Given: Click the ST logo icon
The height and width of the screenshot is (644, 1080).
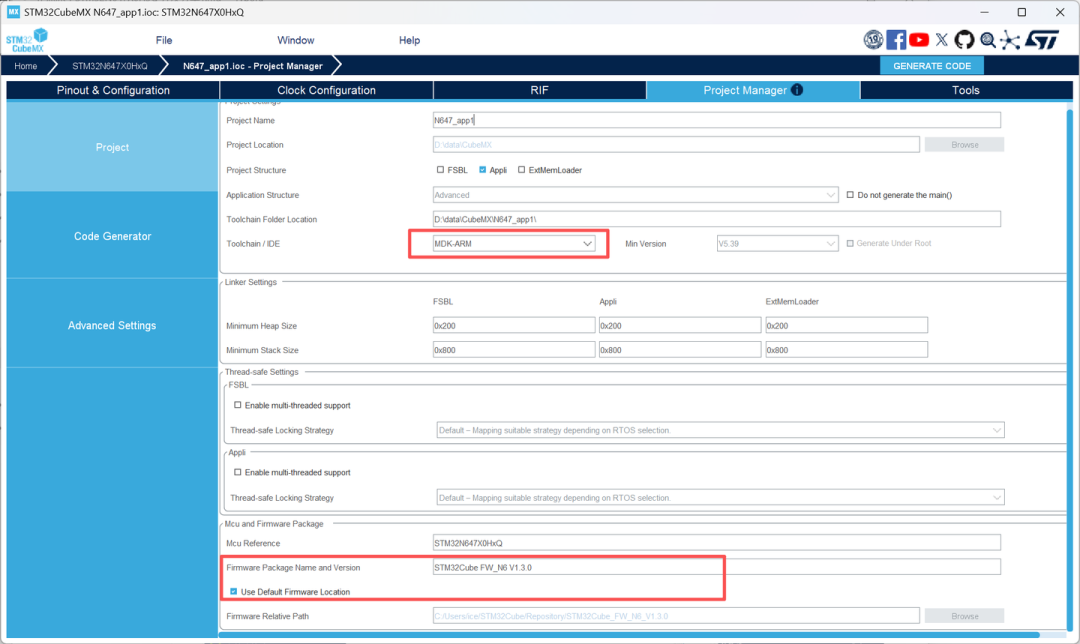Looking at the screenshot, I should coord(1042,40).
